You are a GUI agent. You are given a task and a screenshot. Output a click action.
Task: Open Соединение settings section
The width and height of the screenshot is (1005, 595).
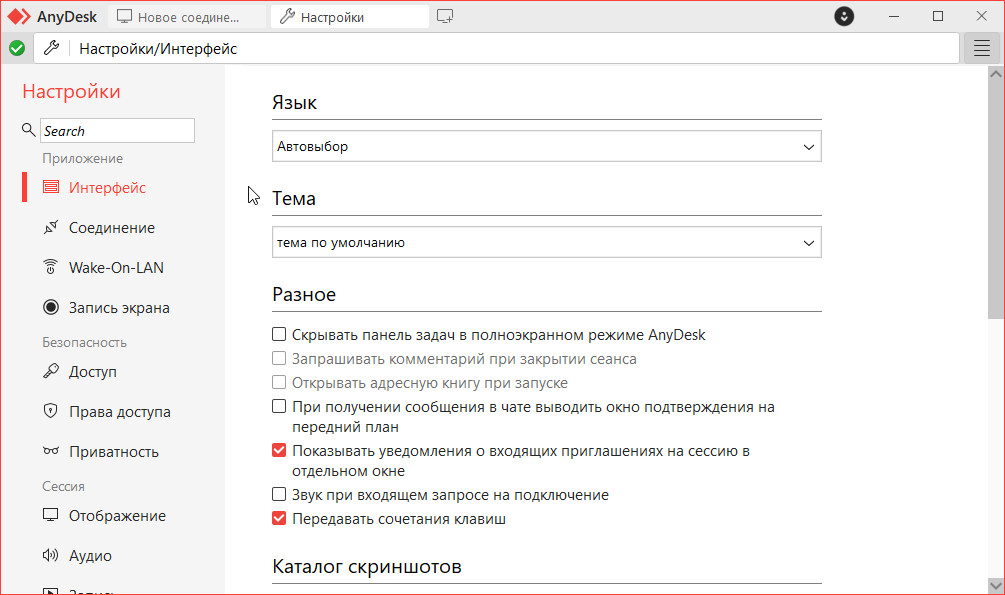point(111,228)
